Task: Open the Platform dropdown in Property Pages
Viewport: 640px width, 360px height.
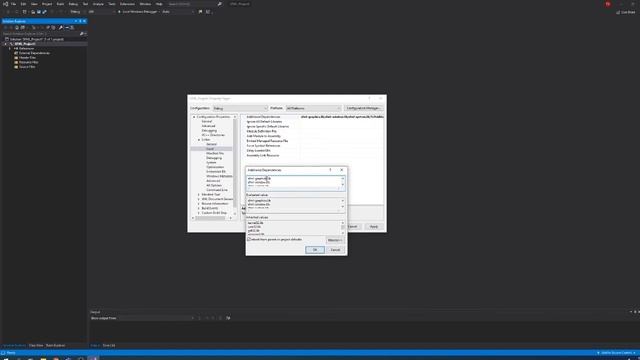Action: click(x=313, y=108)
